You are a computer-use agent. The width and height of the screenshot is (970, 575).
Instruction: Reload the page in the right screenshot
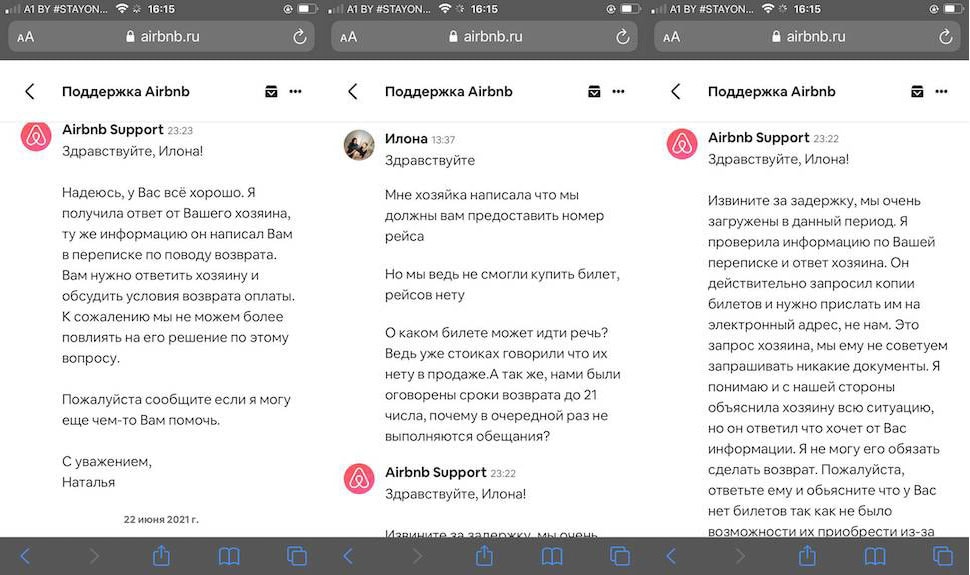[x=946, y=37]
